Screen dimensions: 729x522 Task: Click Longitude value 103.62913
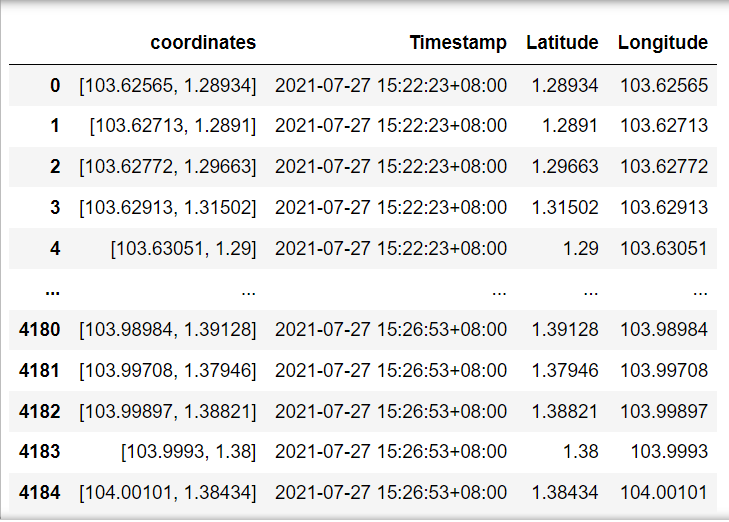664,207
